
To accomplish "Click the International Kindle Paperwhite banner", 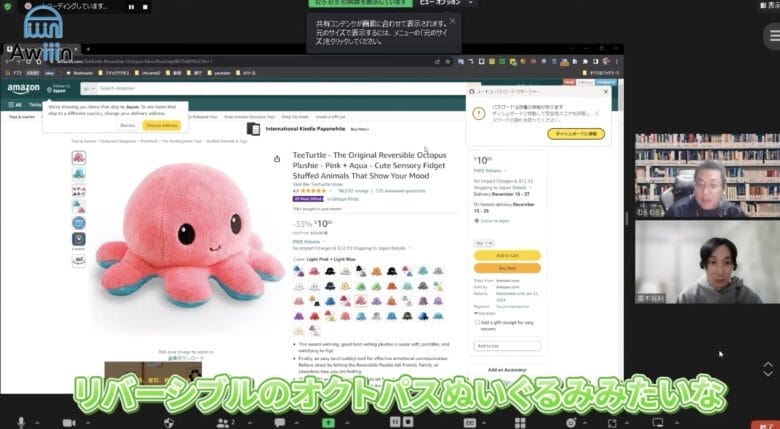I will click(x=308, y=129).
